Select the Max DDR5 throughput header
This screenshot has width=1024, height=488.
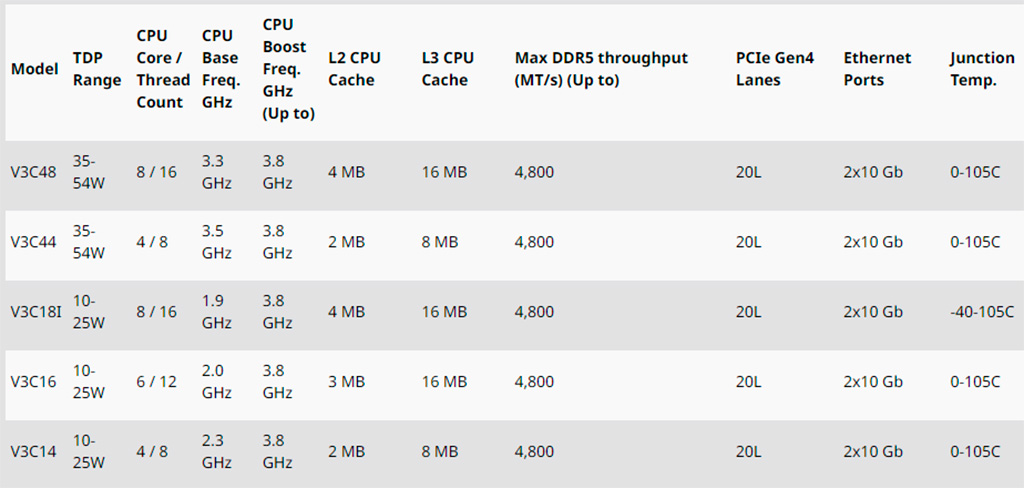point(601,69)
